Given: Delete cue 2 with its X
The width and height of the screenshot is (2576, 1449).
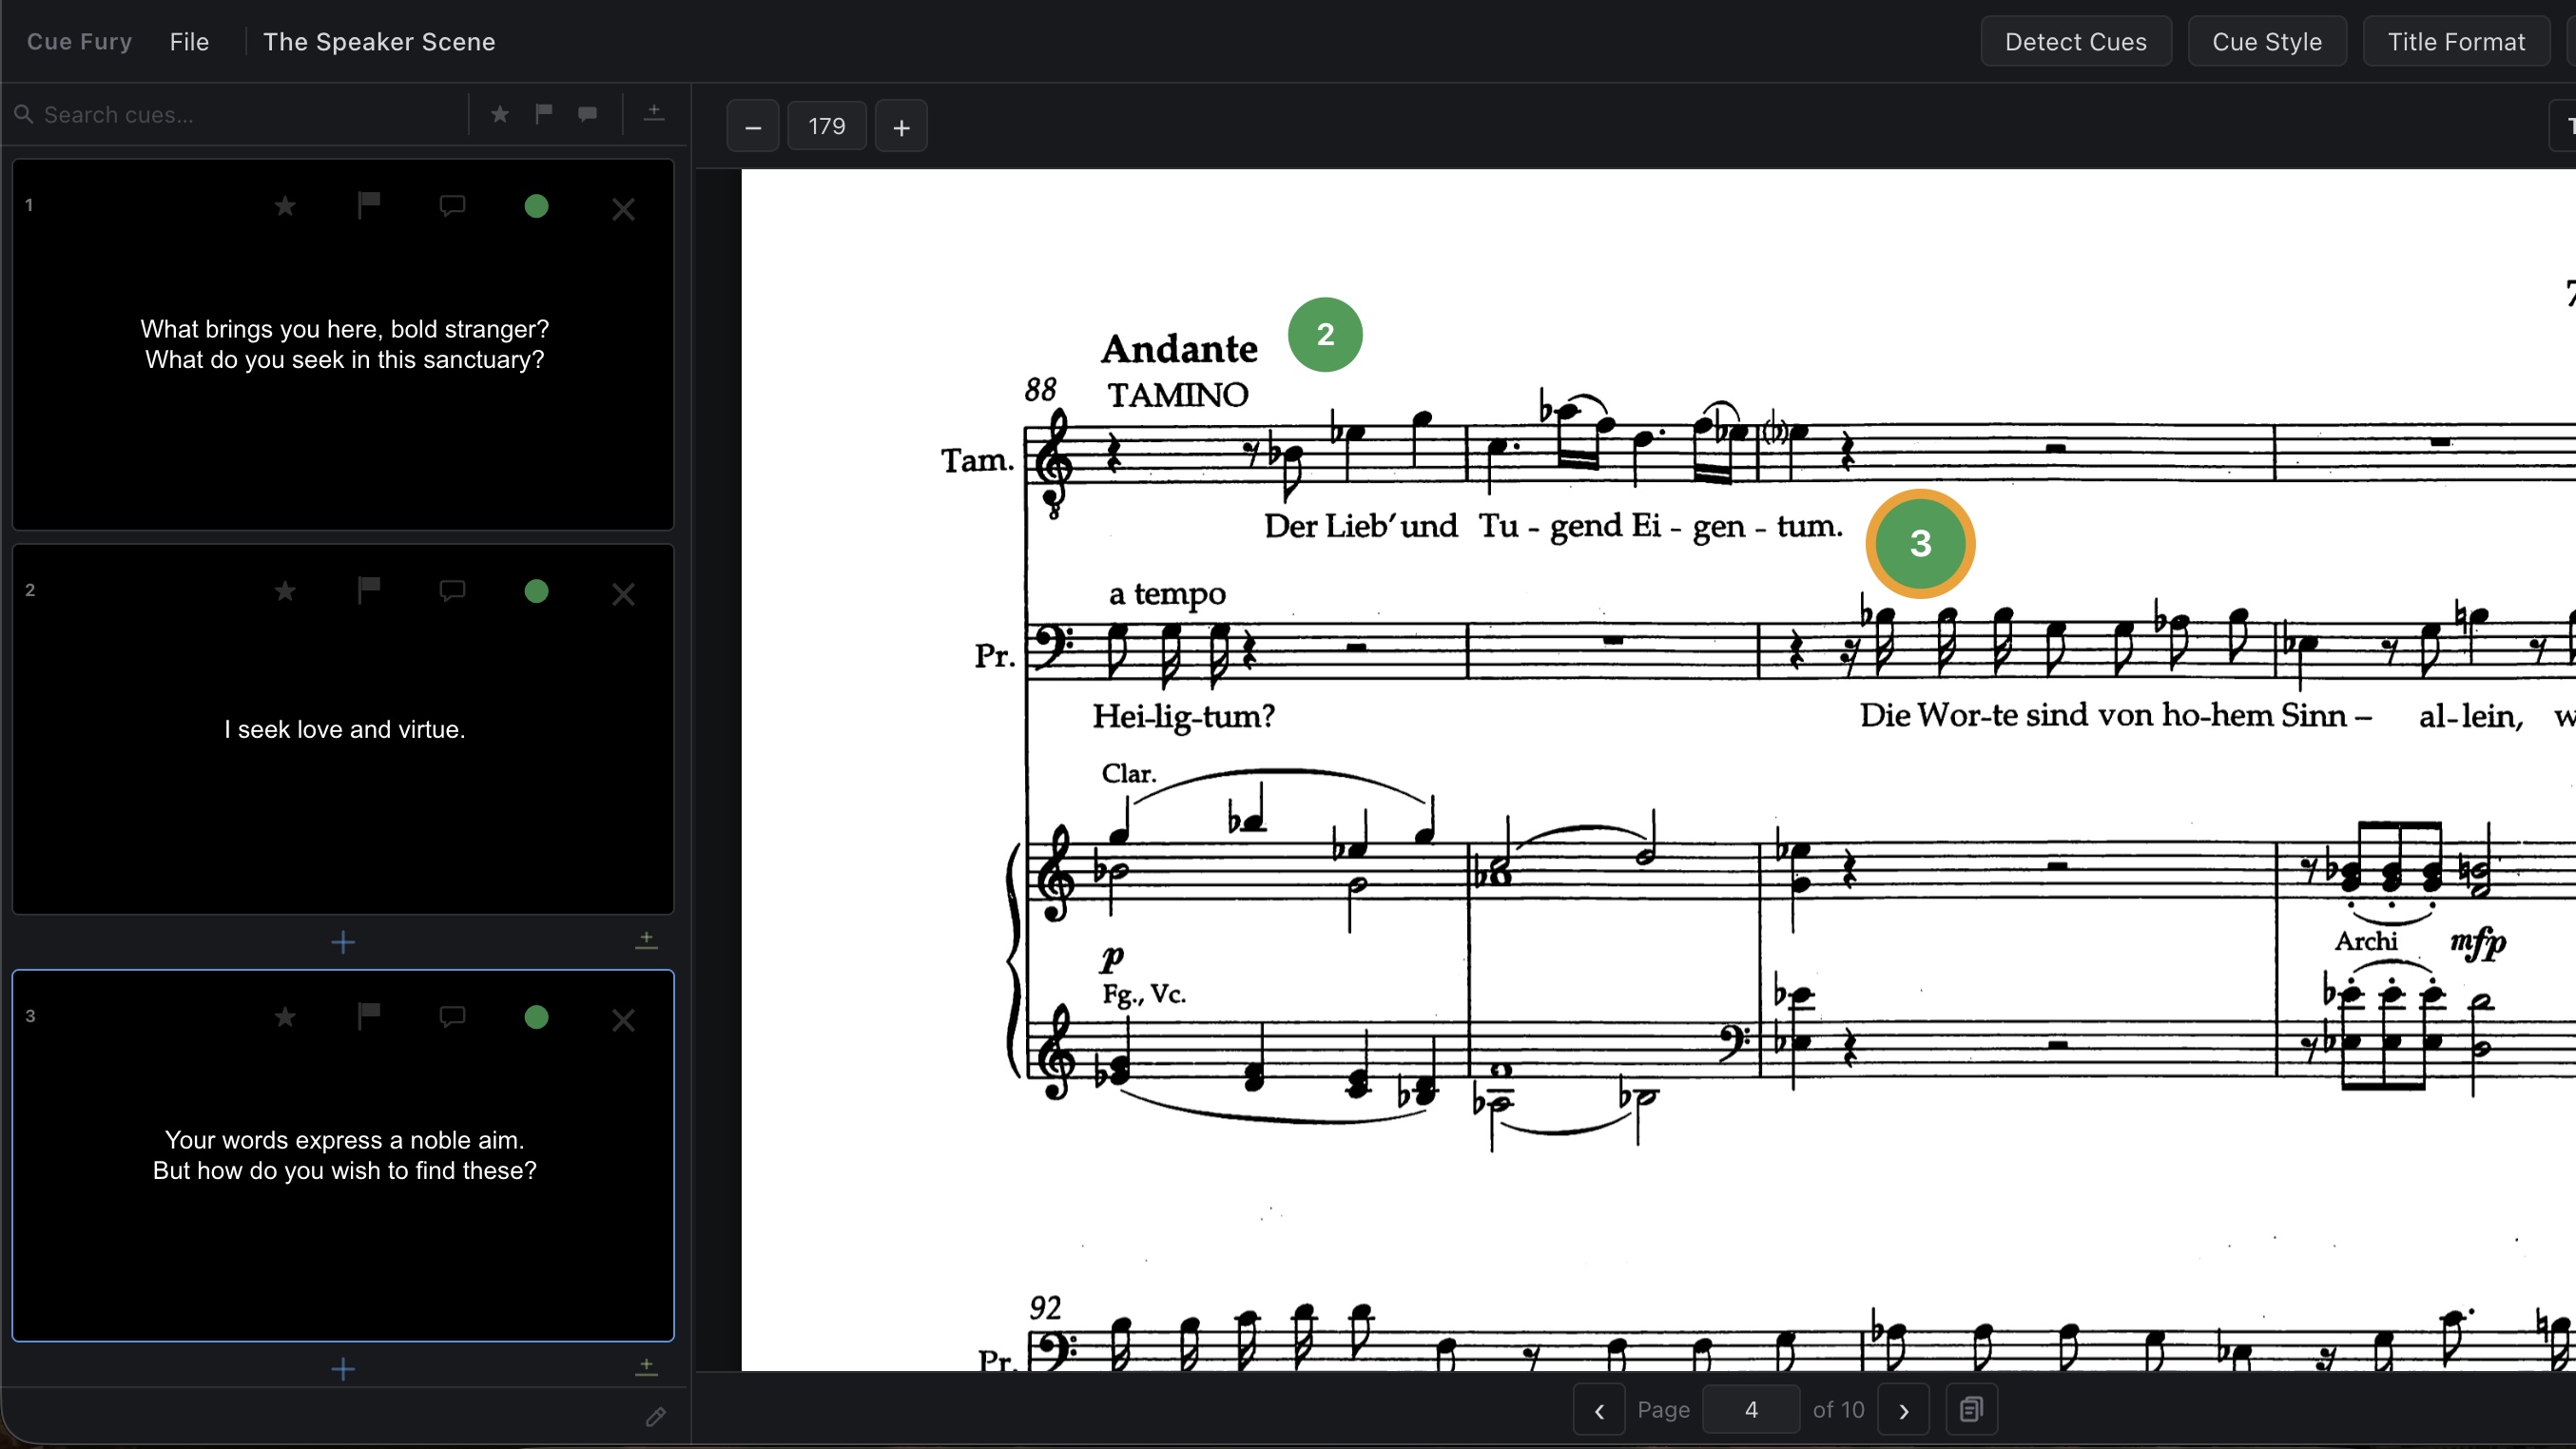Looking at the screenshot, I should tap(623, 594).
